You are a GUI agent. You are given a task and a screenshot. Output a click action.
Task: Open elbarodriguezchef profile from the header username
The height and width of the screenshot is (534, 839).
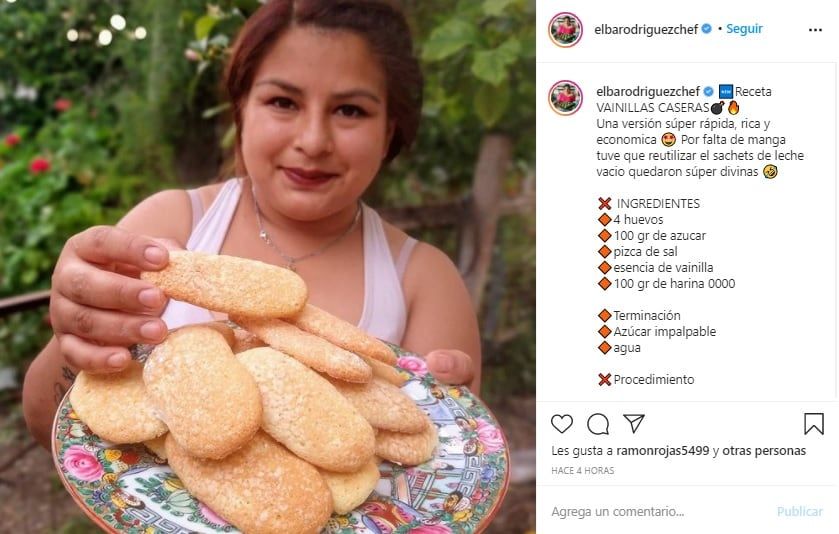point(647,30)
